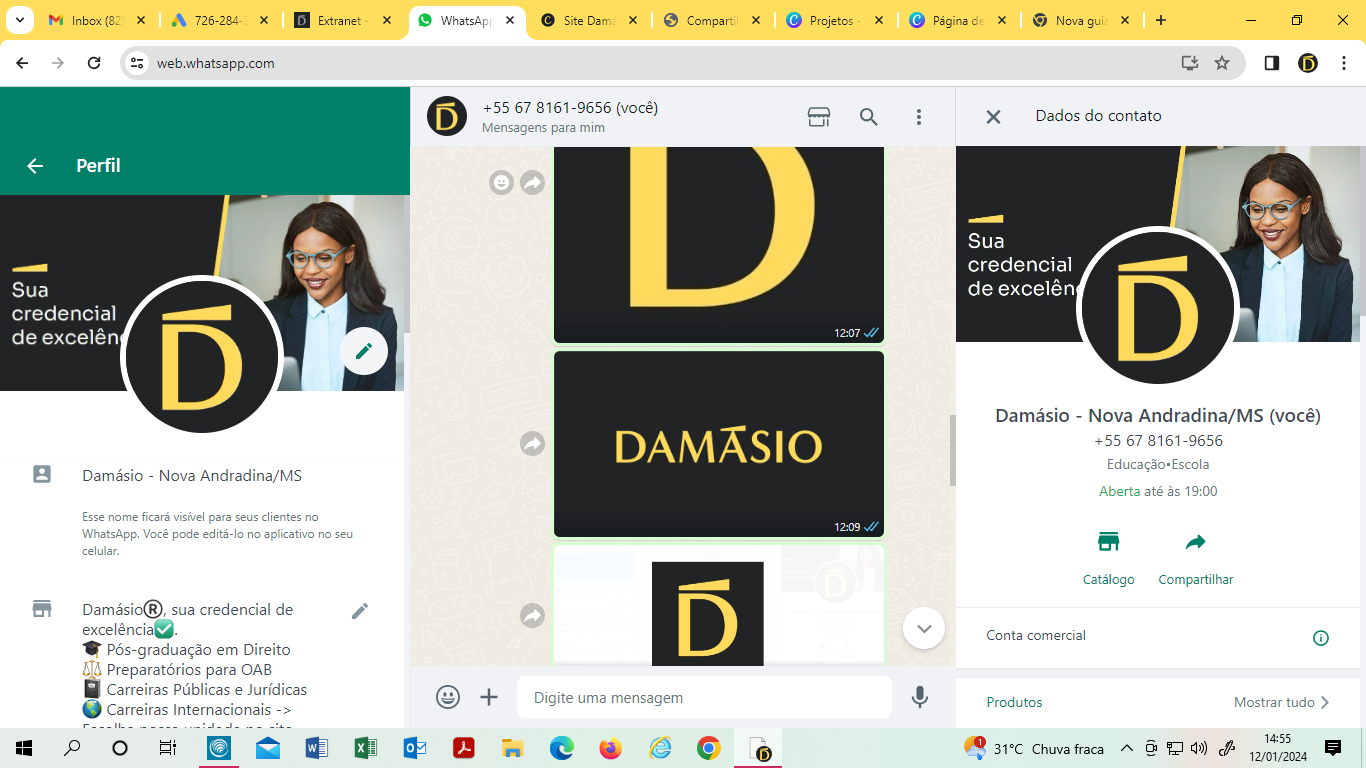Image resolution: width=1366 pixels, height=768 pixels.
Task: Launch Word from the taskbar
Action: click(x=316, y=748)
